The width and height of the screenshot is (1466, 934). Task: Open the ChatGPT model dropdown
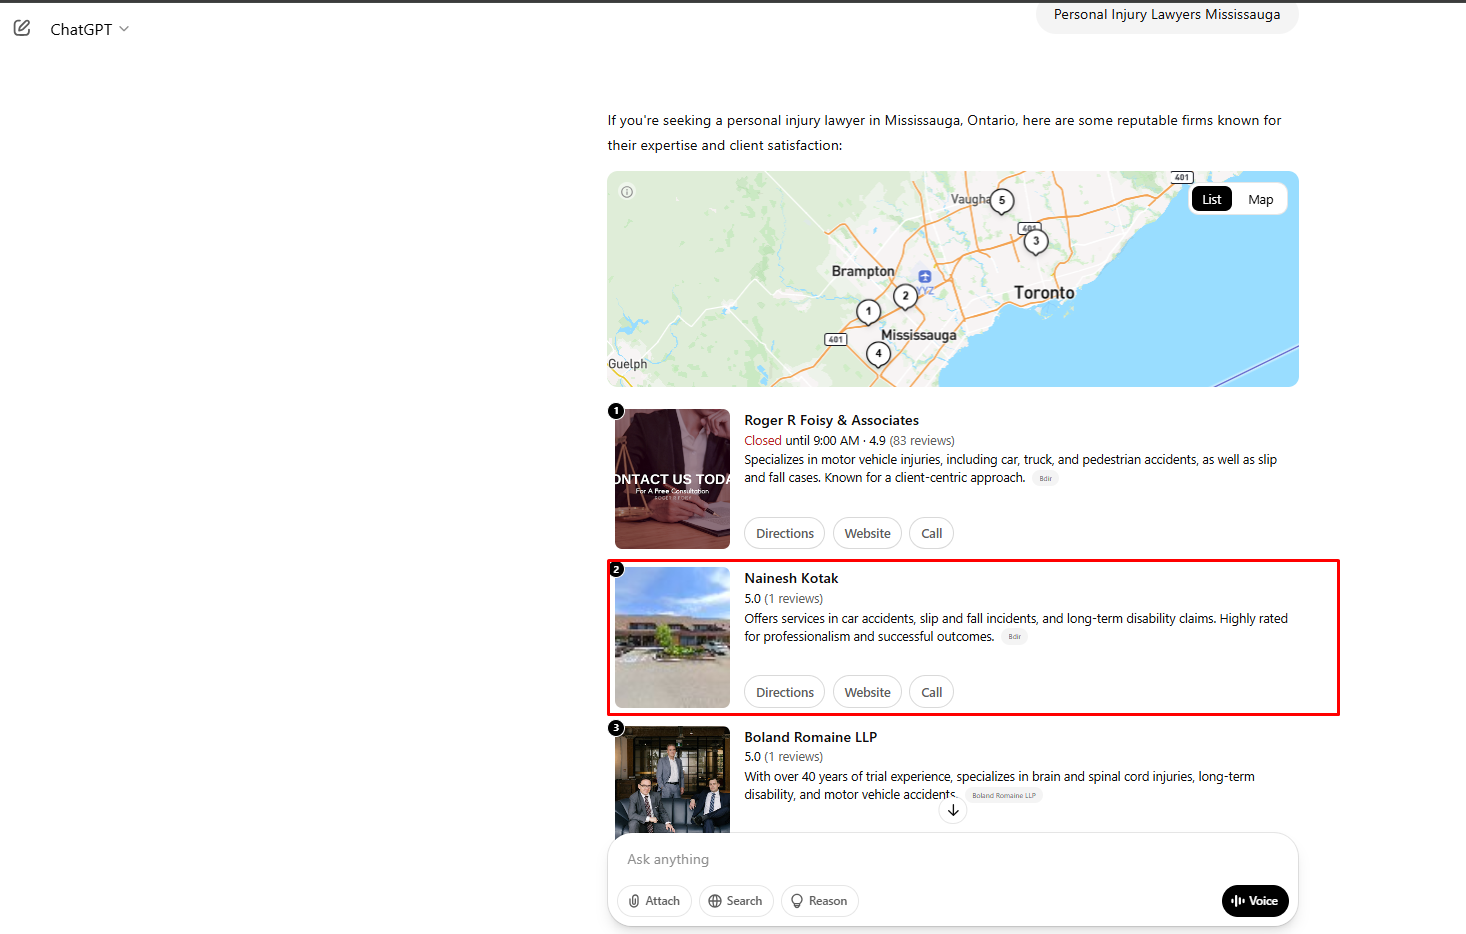90,30
